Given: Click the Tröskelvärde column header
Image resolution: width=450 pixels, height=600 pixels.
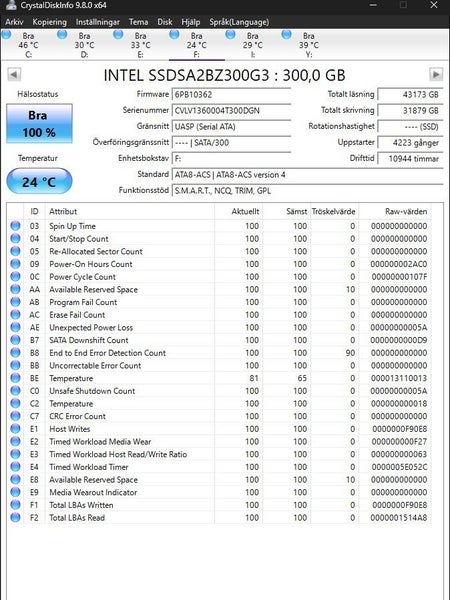Looking at the screenshot, I should [x=334, y=211].
